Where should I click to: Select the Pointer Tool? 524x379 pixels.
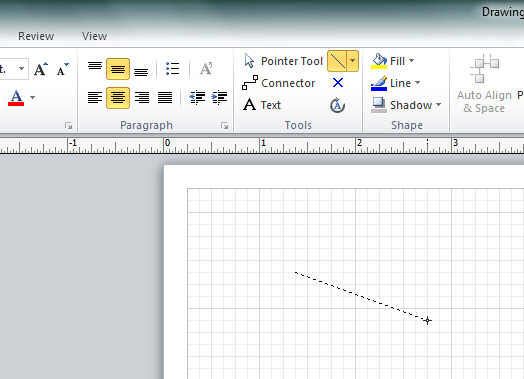tap(283, 61)
